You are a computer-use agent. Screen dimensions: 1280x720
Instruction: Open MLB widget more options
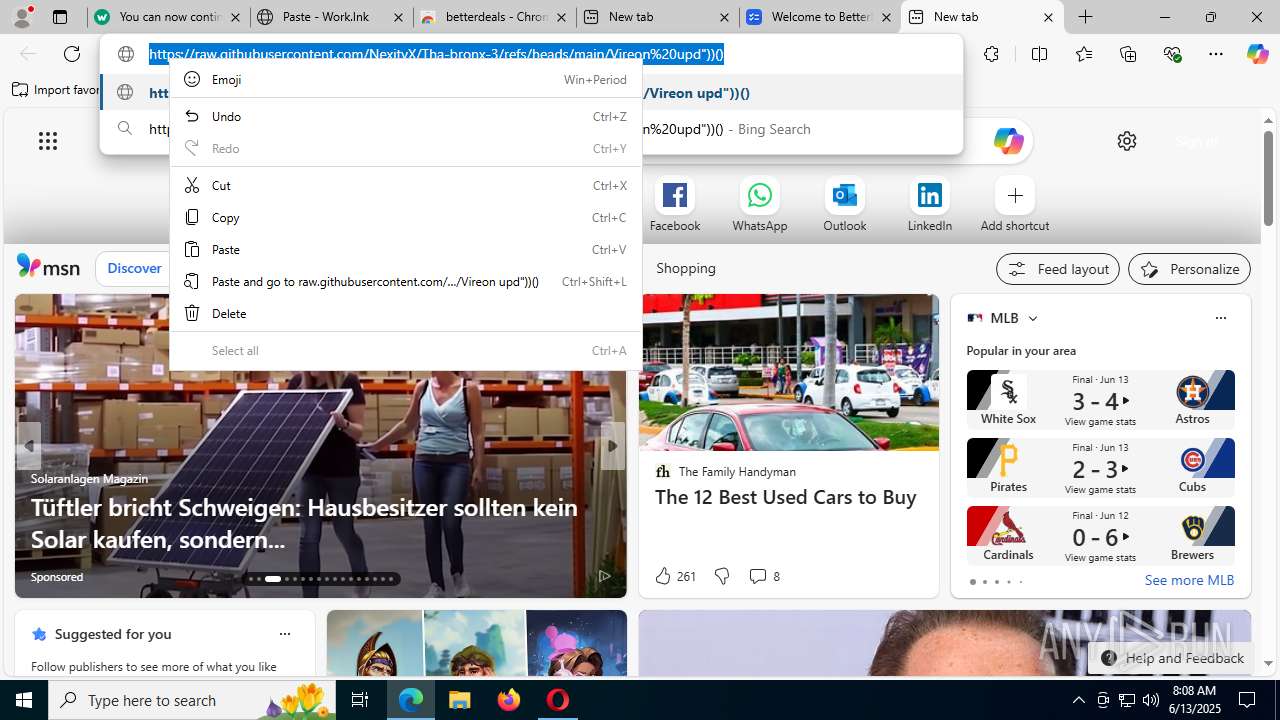1220,318
